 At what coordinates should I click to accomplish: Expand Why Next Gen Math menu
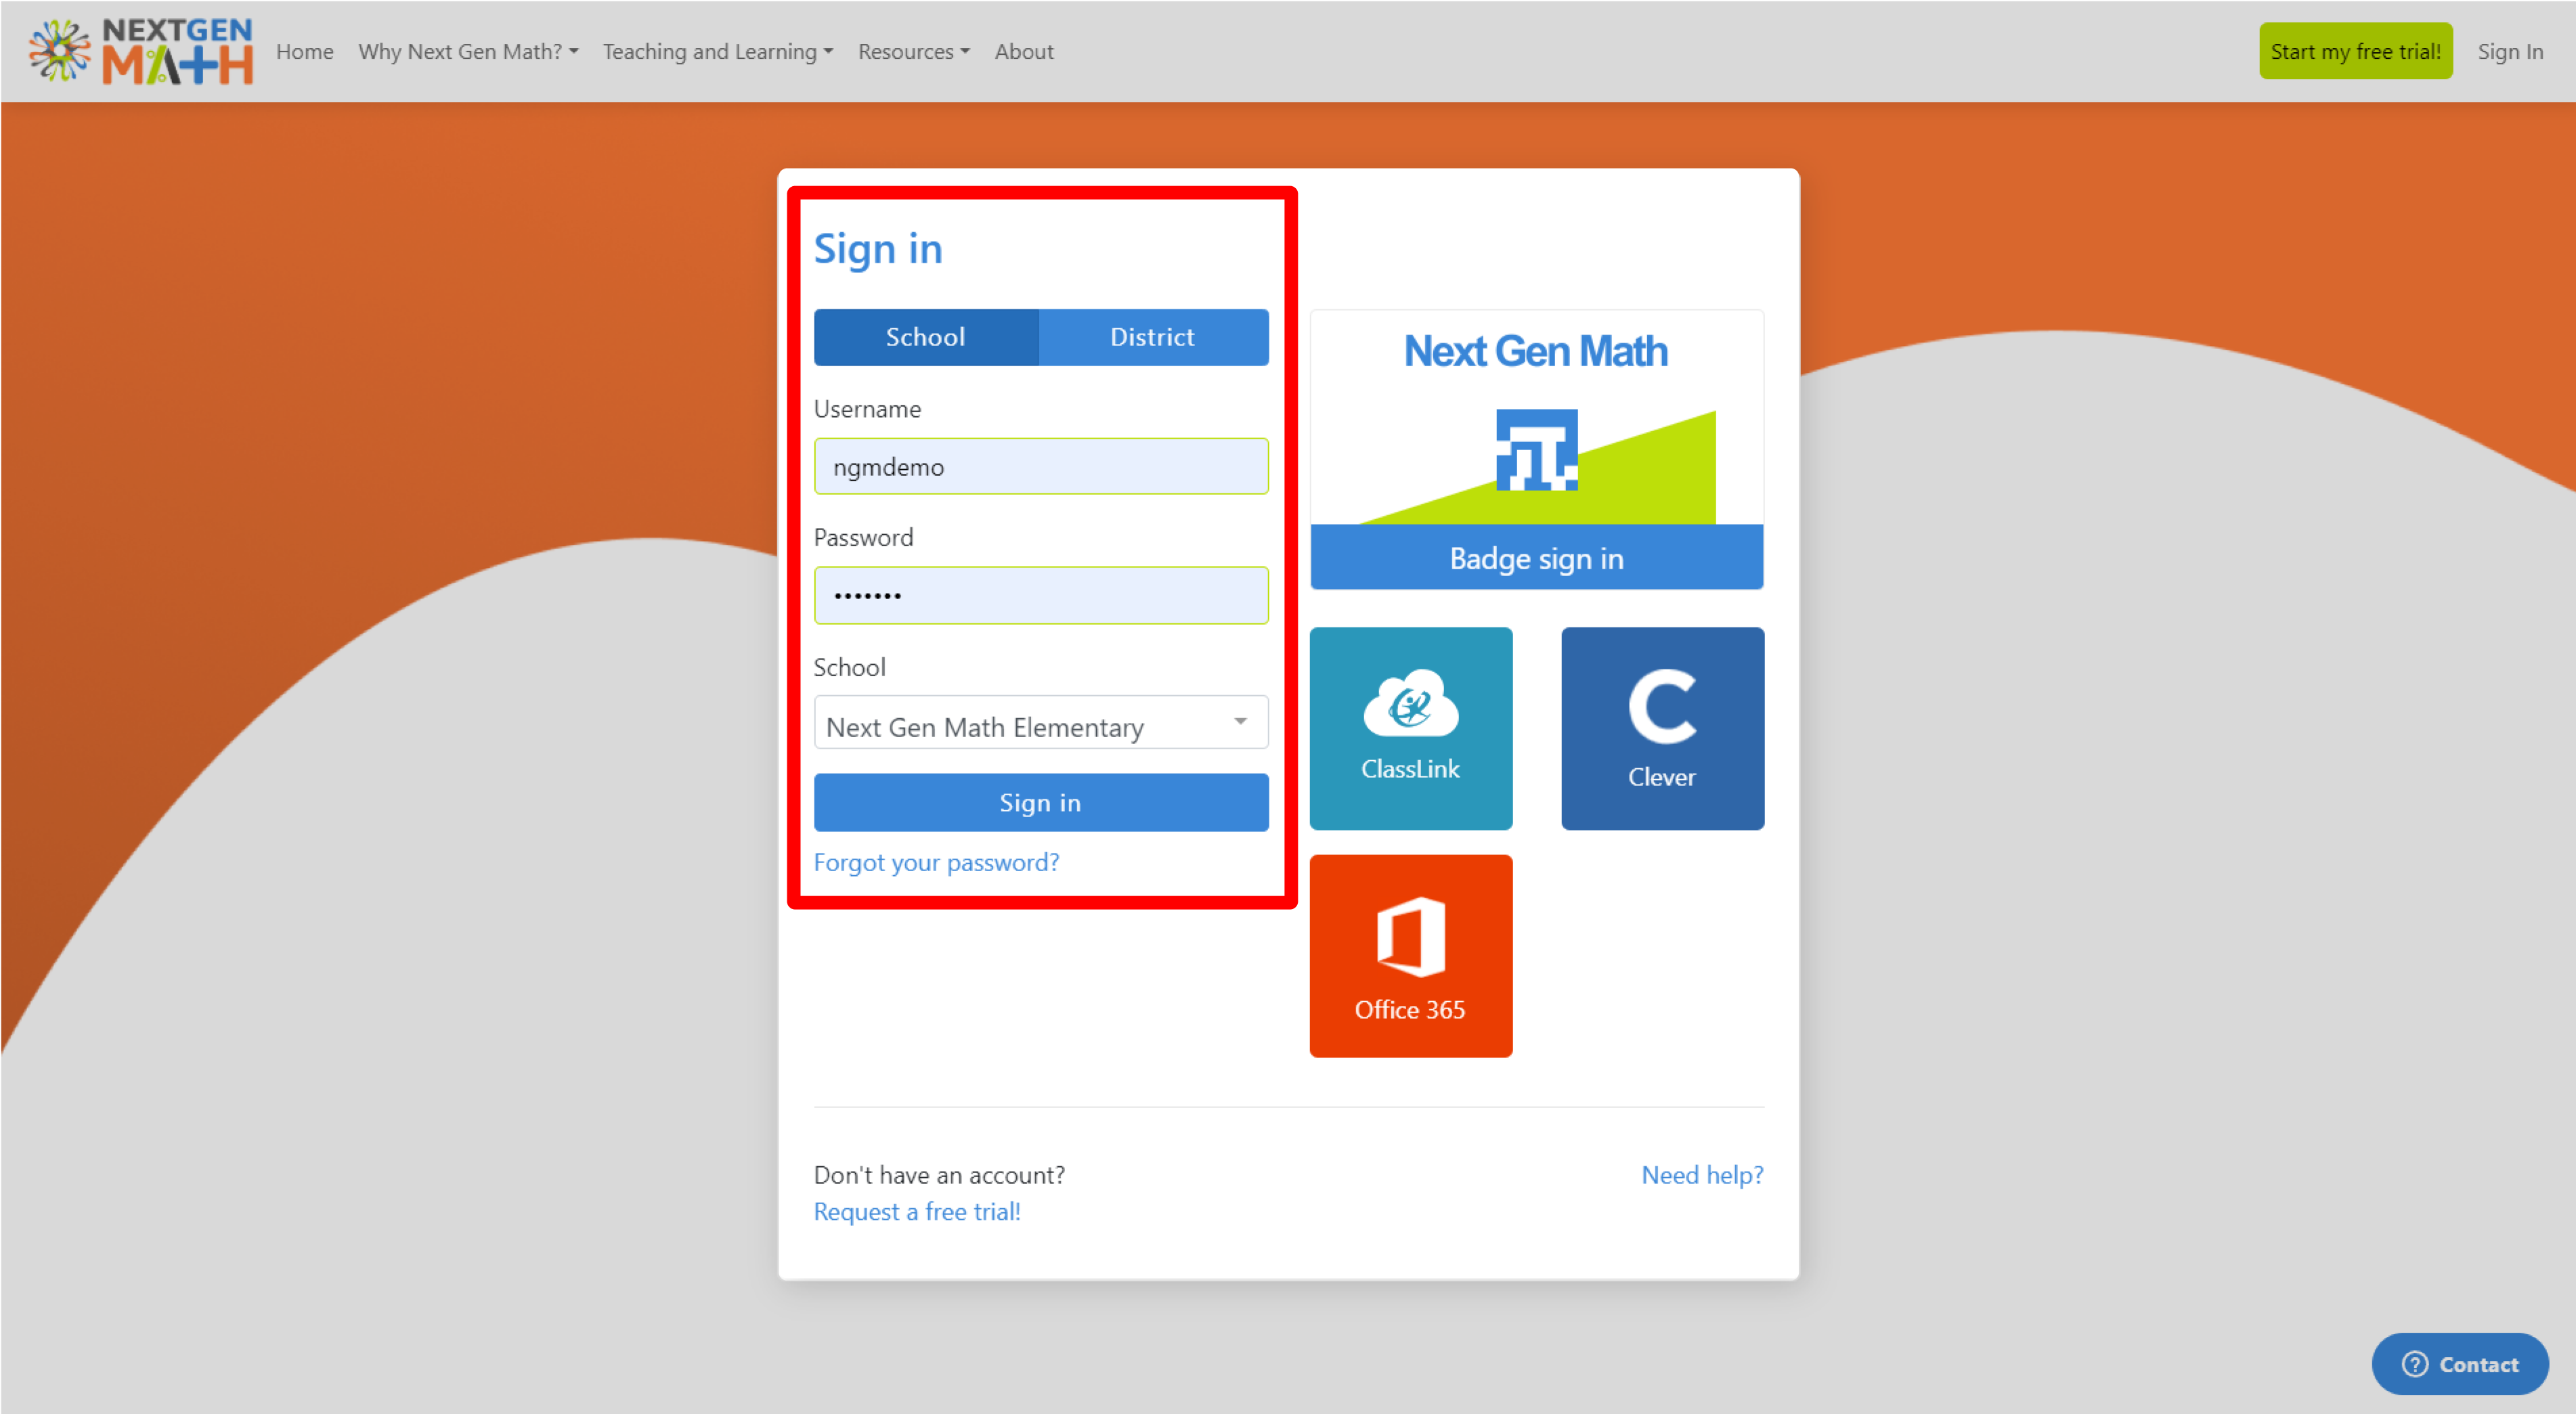(x=467, y=51)
